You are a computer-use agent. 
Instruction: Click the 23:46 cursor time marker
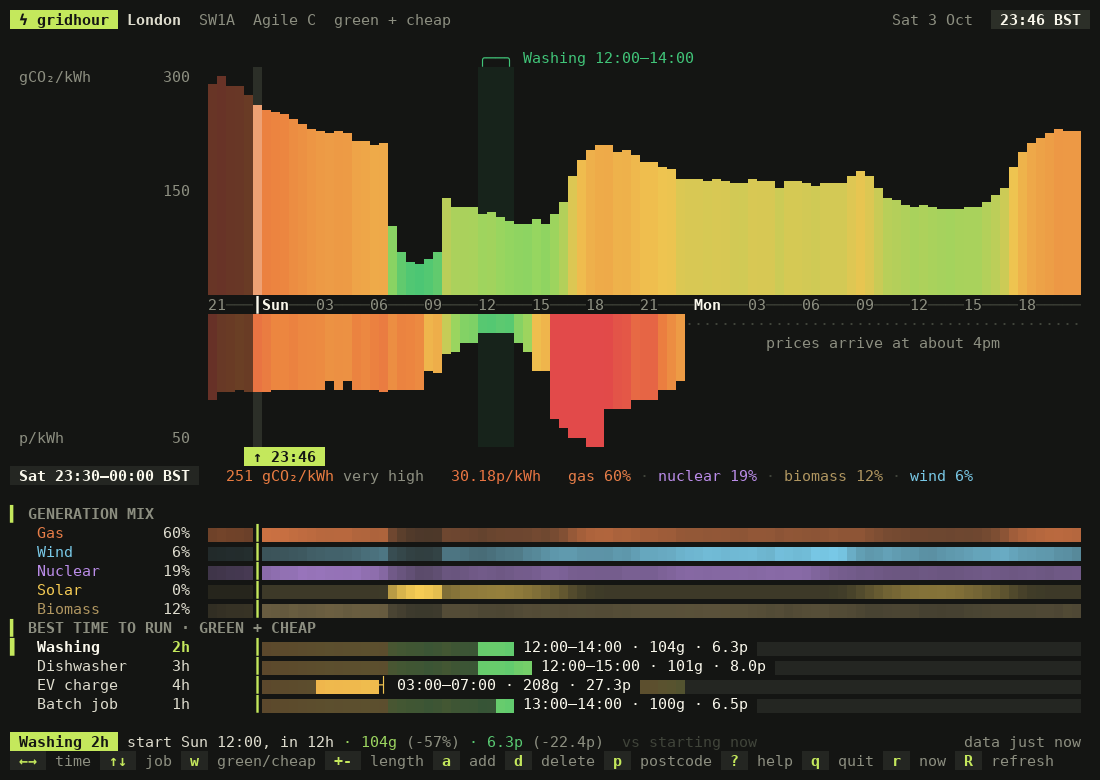(284, 457)
